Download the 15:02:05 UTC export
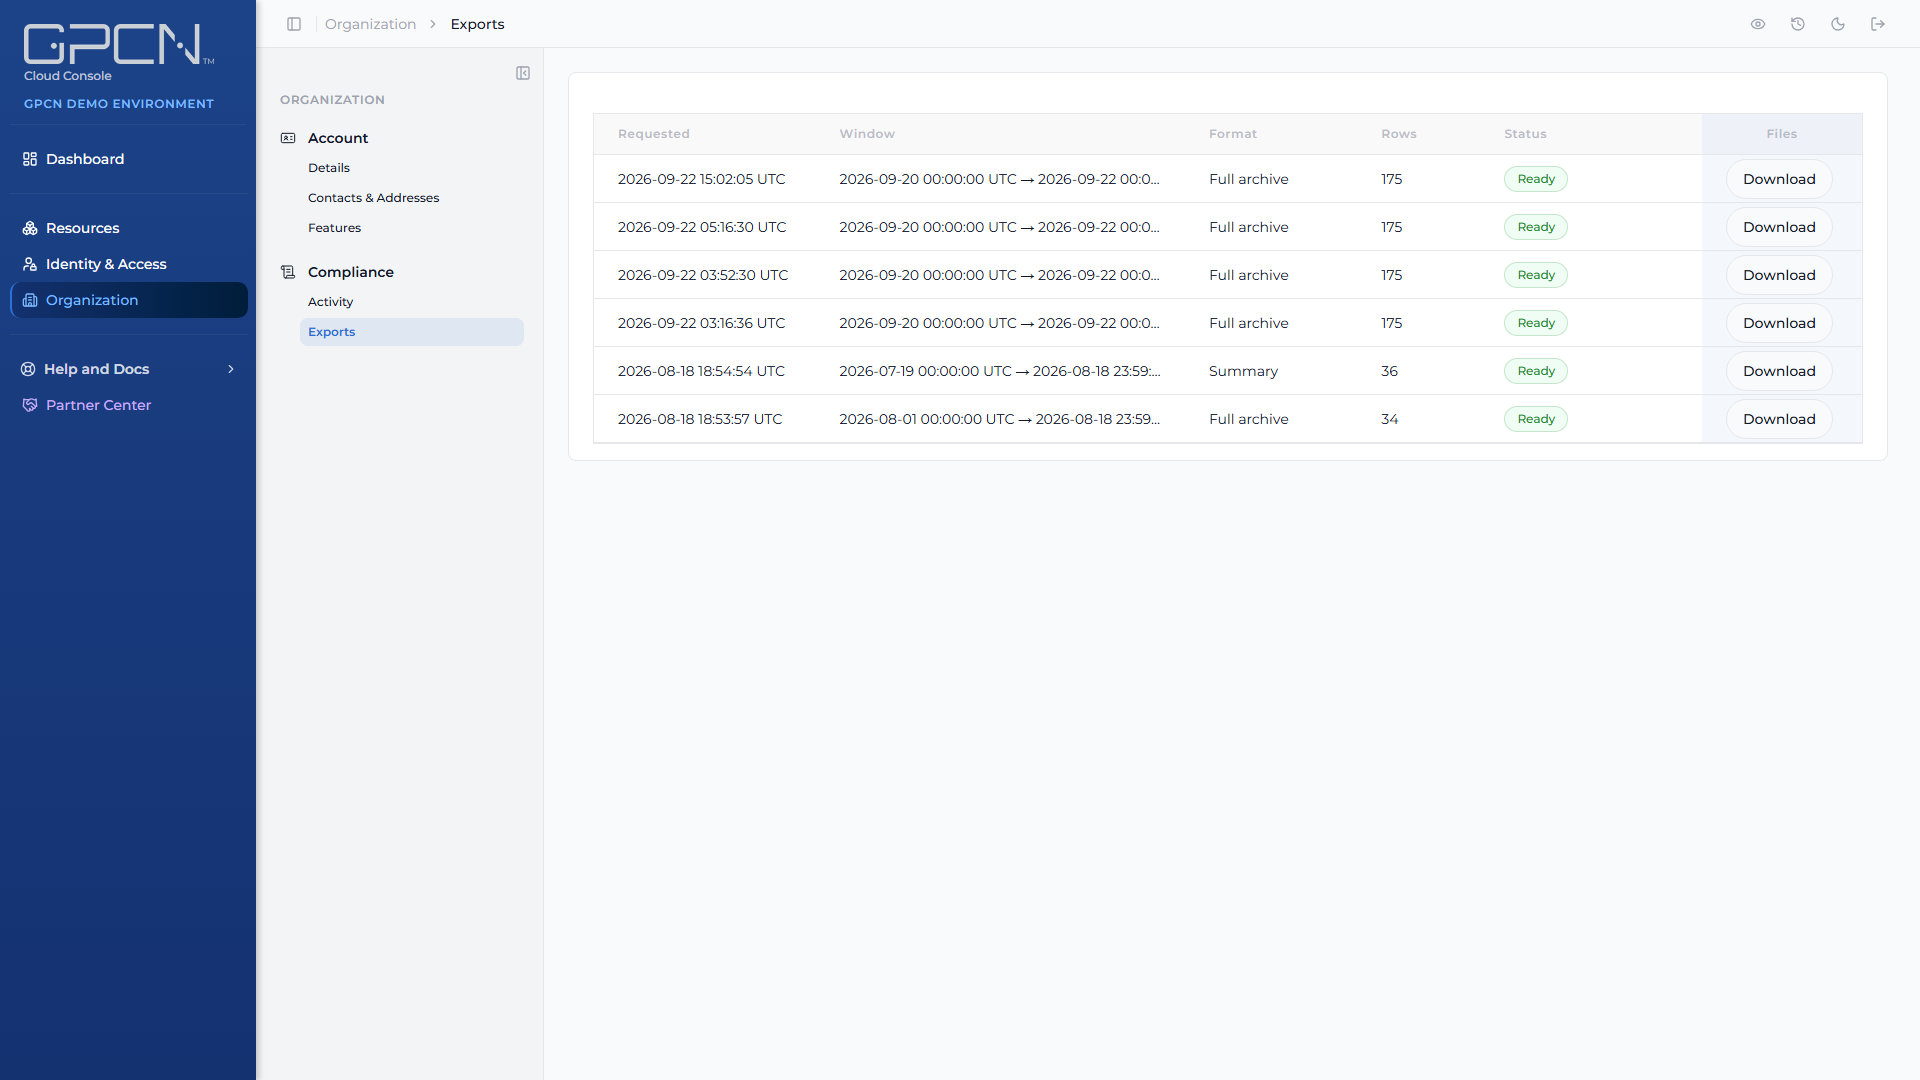 (x=1779, y=179)
